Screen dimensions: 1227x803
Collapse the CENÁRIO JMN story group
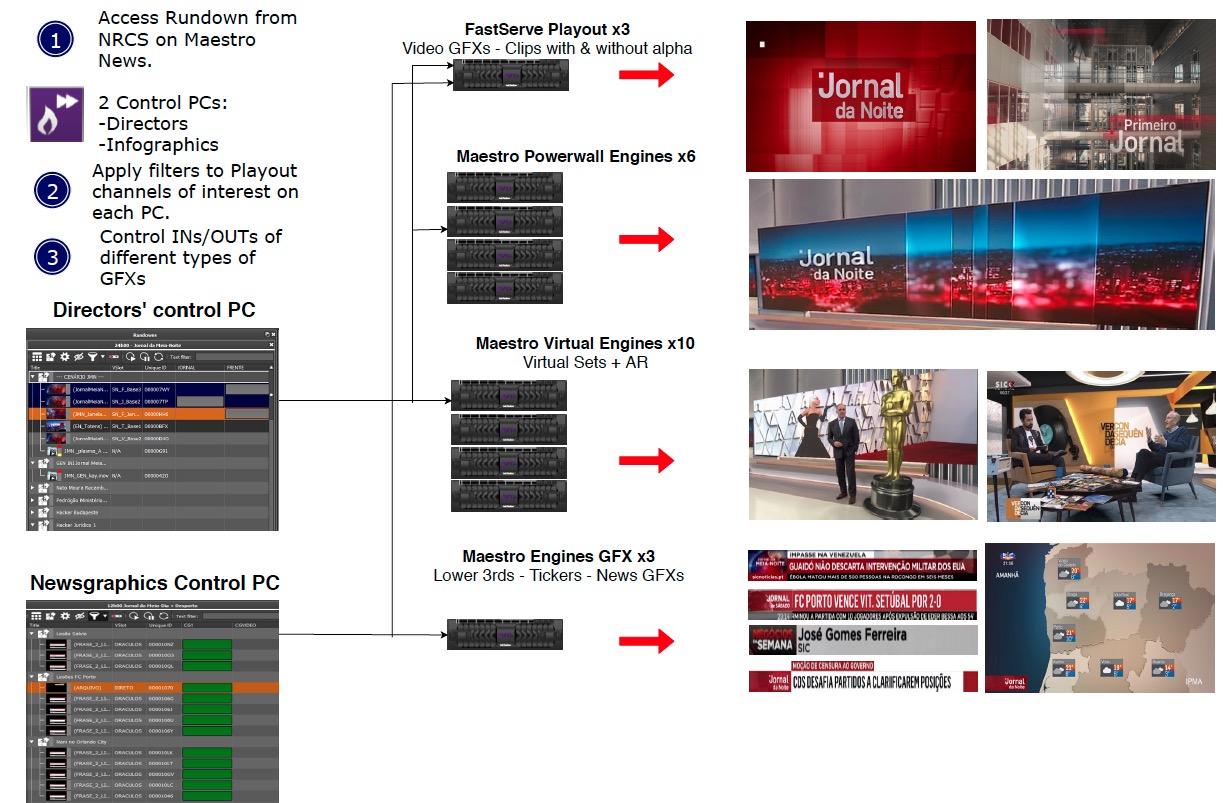32,377
